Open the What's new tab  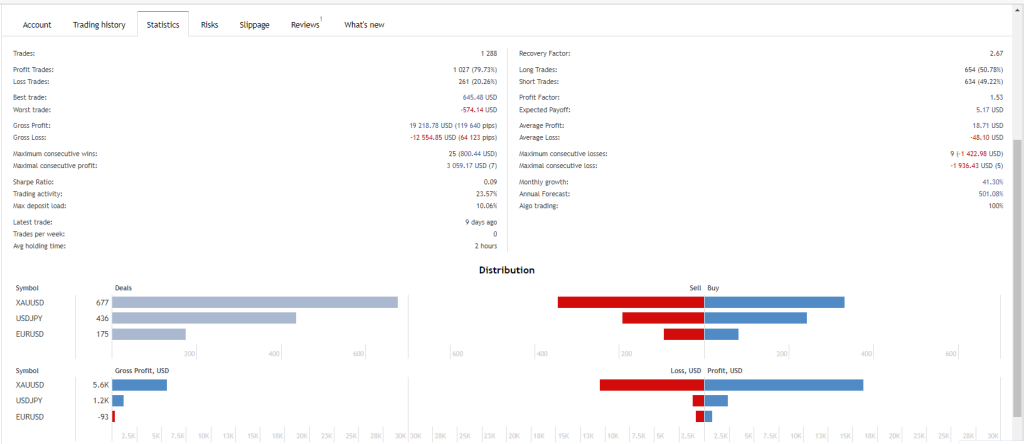click(x=364, y=25)
